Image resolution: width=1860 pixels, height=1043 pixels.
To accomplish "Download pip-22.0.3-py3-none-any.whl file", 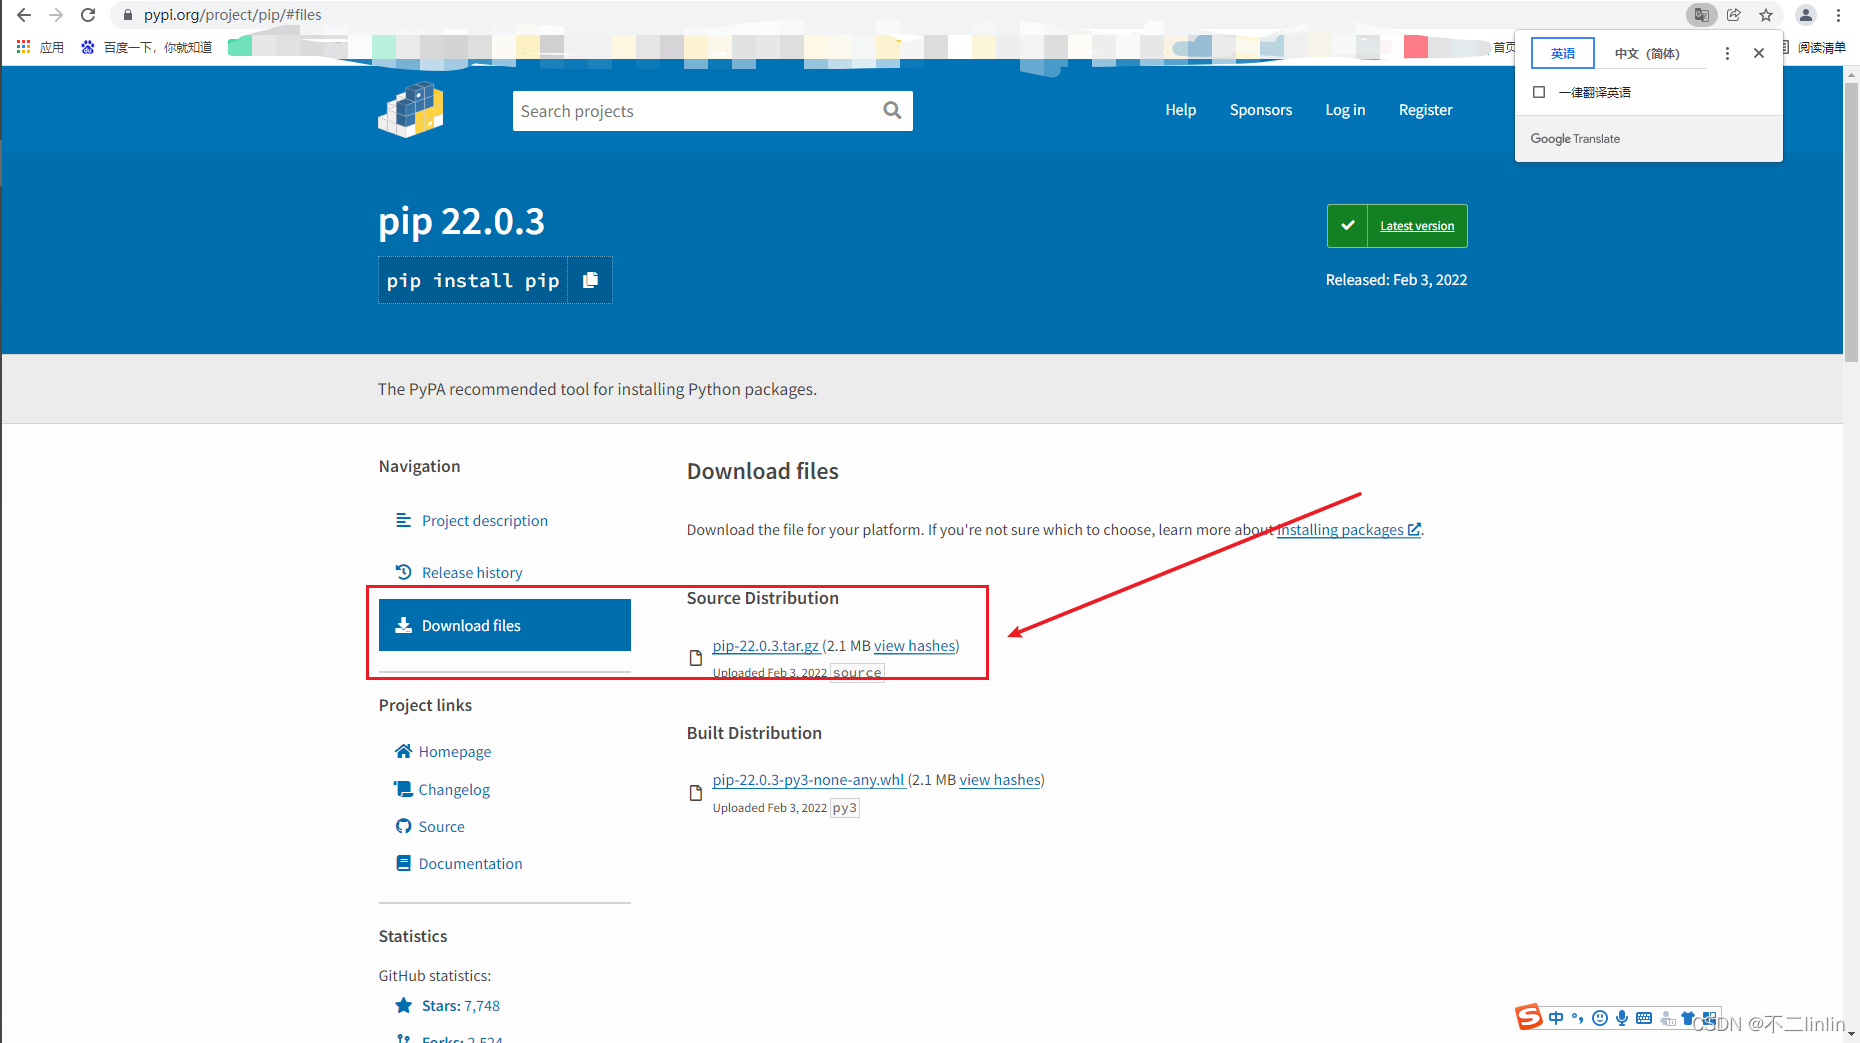I will (809, 780).
